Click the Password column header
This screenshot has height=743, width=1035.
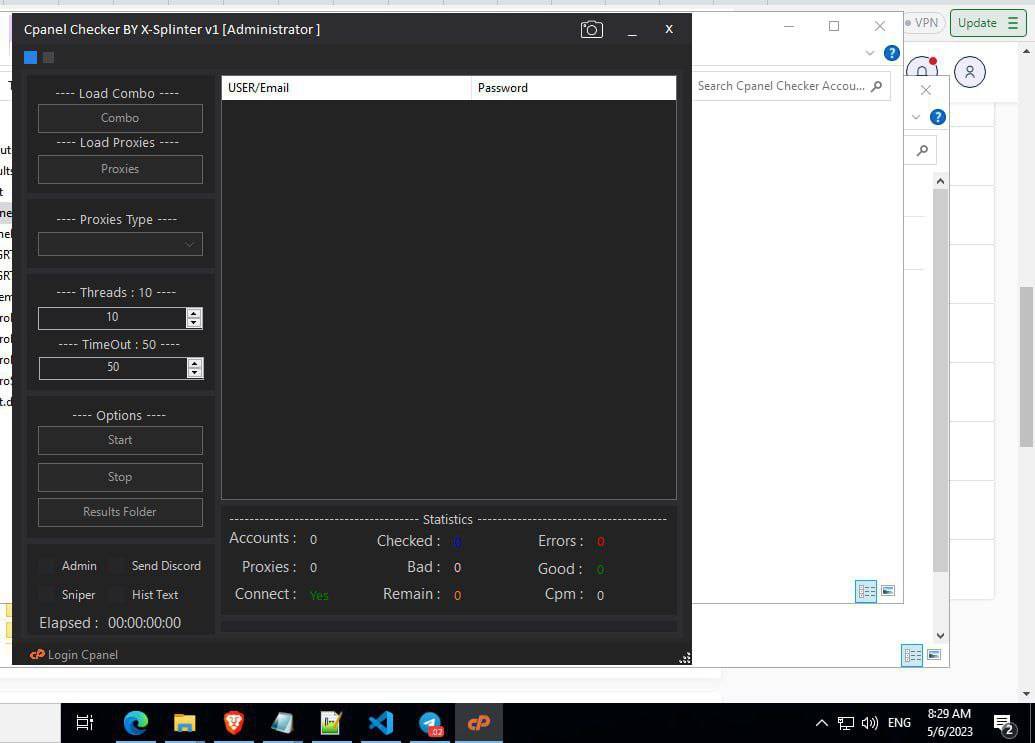pyautogui.click(x=574, y=88)
